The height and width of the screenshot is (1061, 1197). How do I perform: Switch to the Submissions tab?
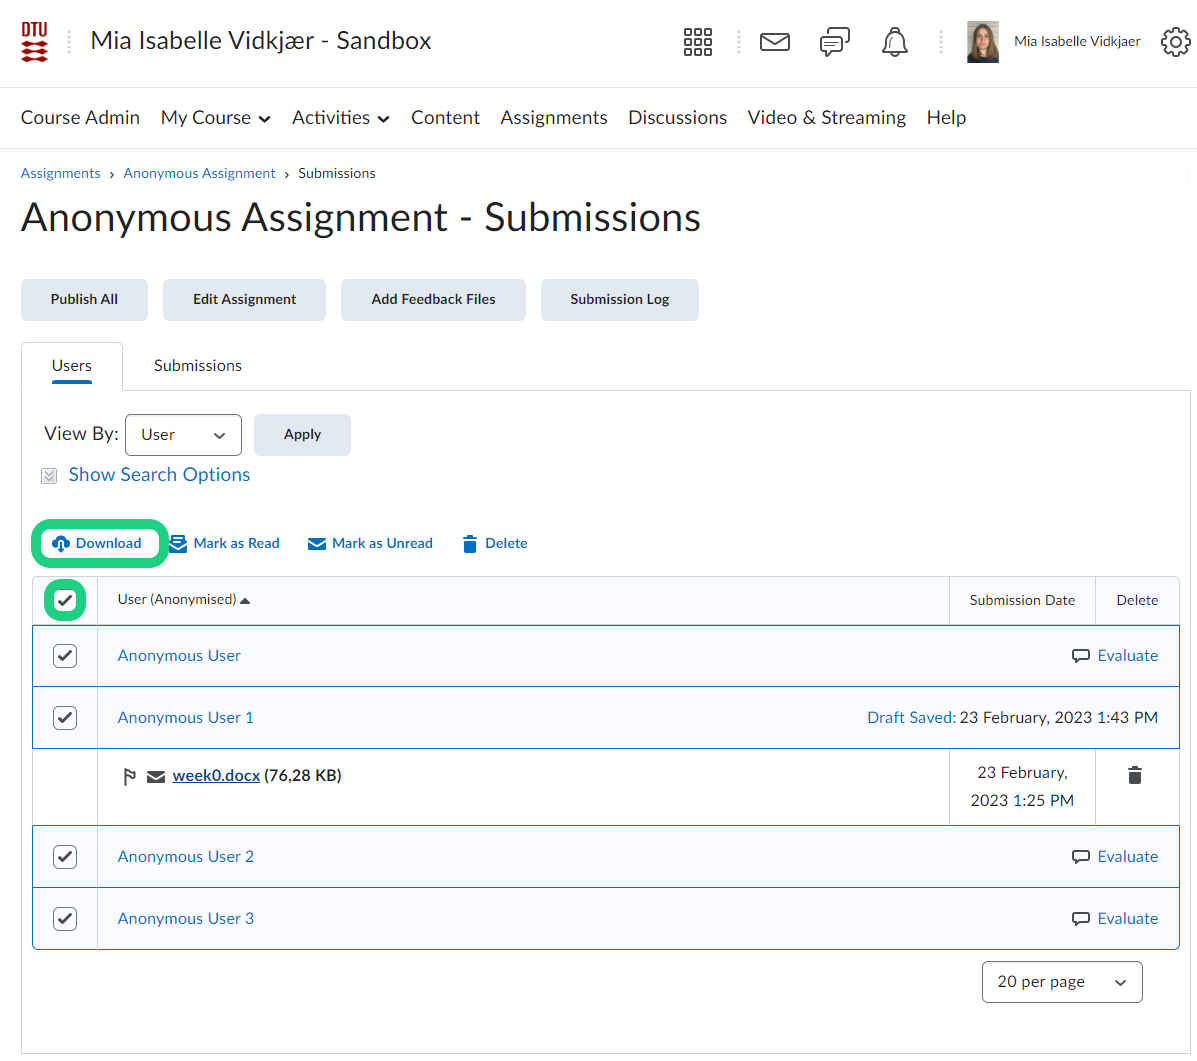(x=197, y=366)
